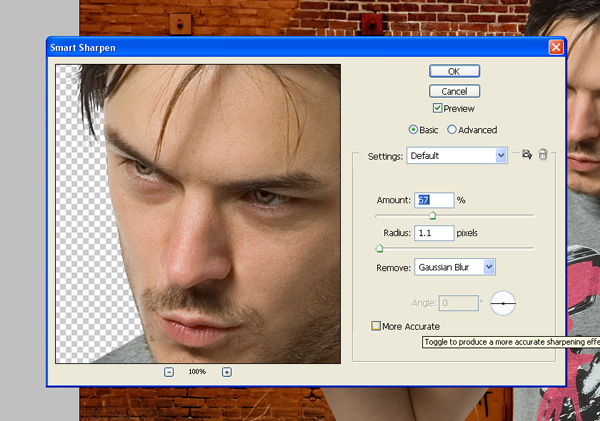Click the Radius pixels field
The width and height of the screenshot is (600, 421).
(x=434, y=233)
